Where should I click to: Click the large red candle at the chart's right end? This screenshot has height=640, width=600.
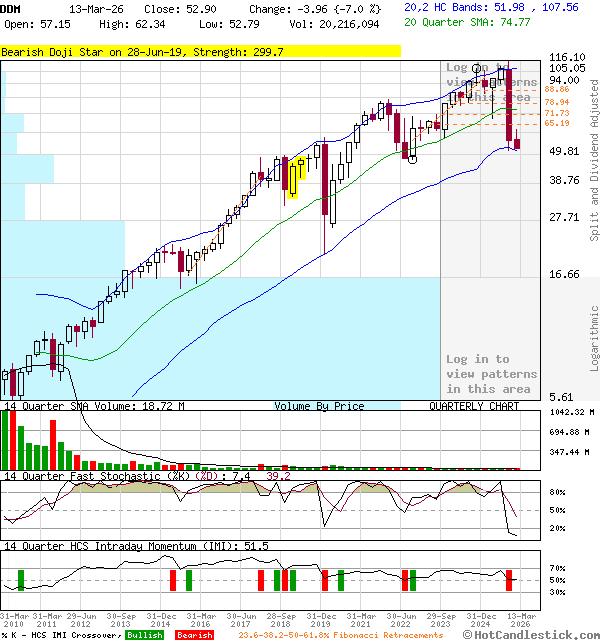[509, 105]
